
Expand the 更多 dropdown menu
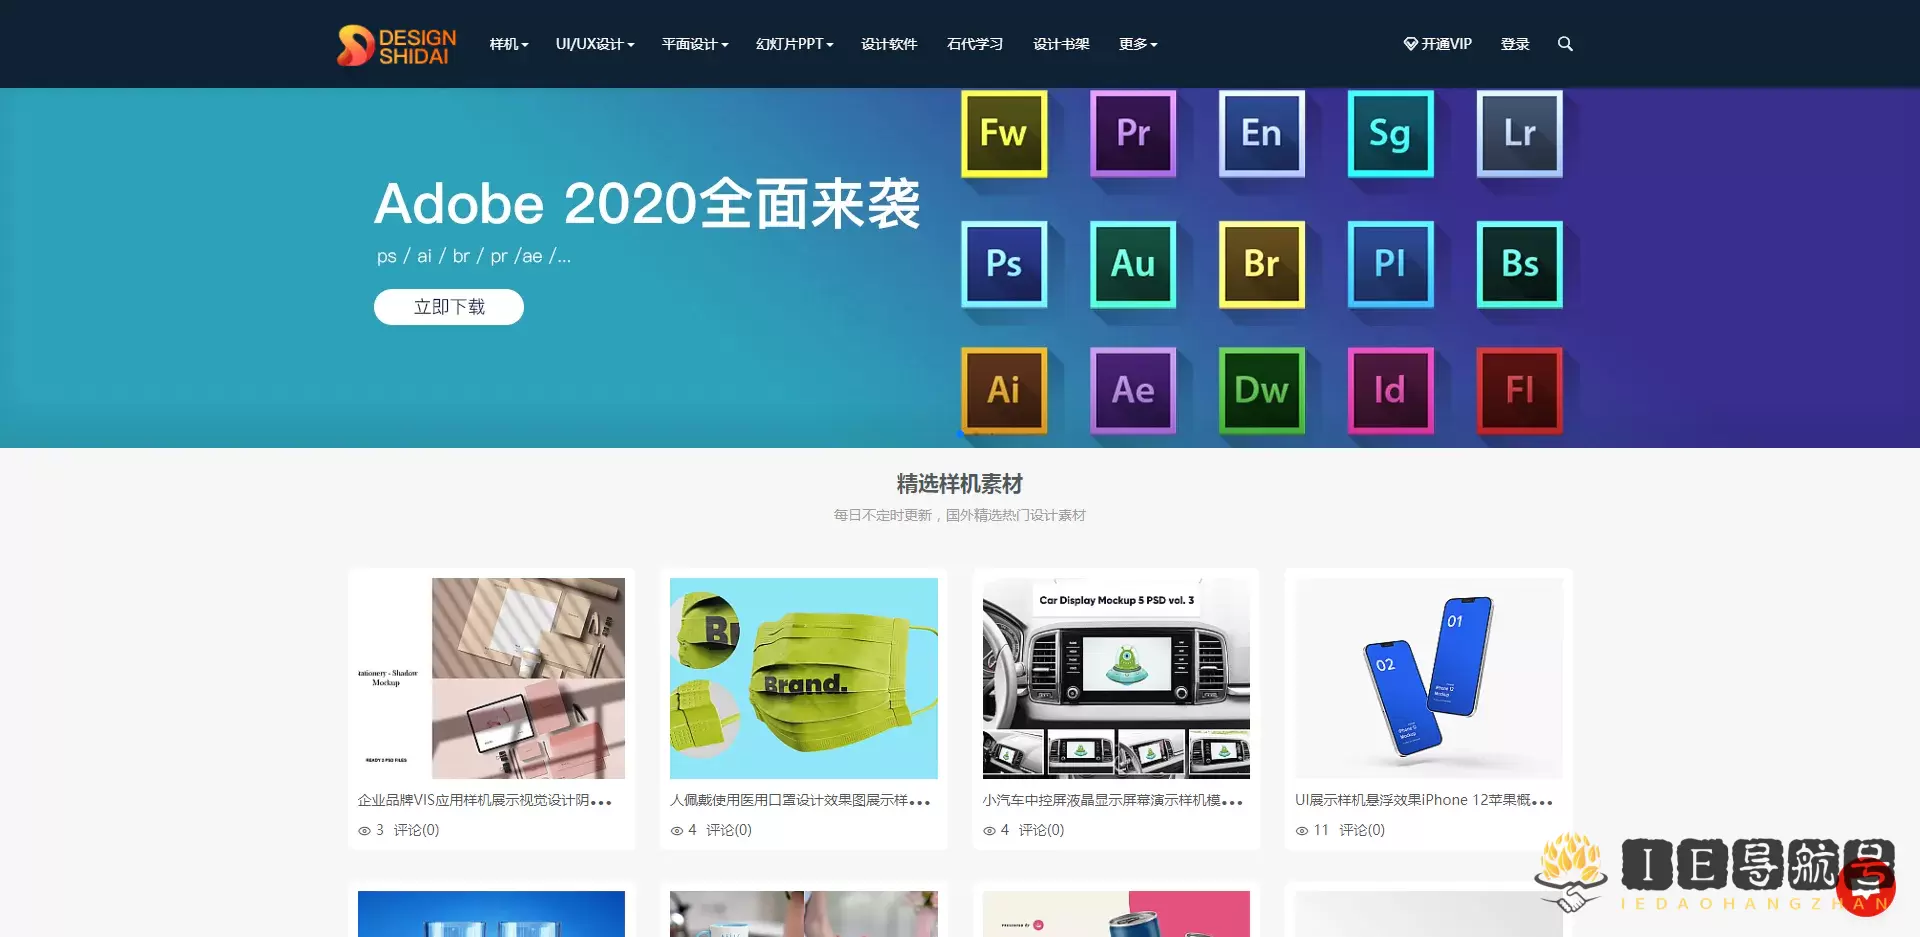coord(1138,44)
